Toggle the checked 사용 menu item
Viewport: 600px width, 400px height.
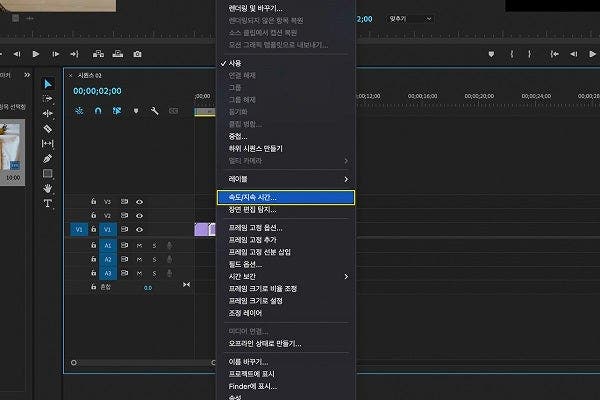(x=285, y=63)
